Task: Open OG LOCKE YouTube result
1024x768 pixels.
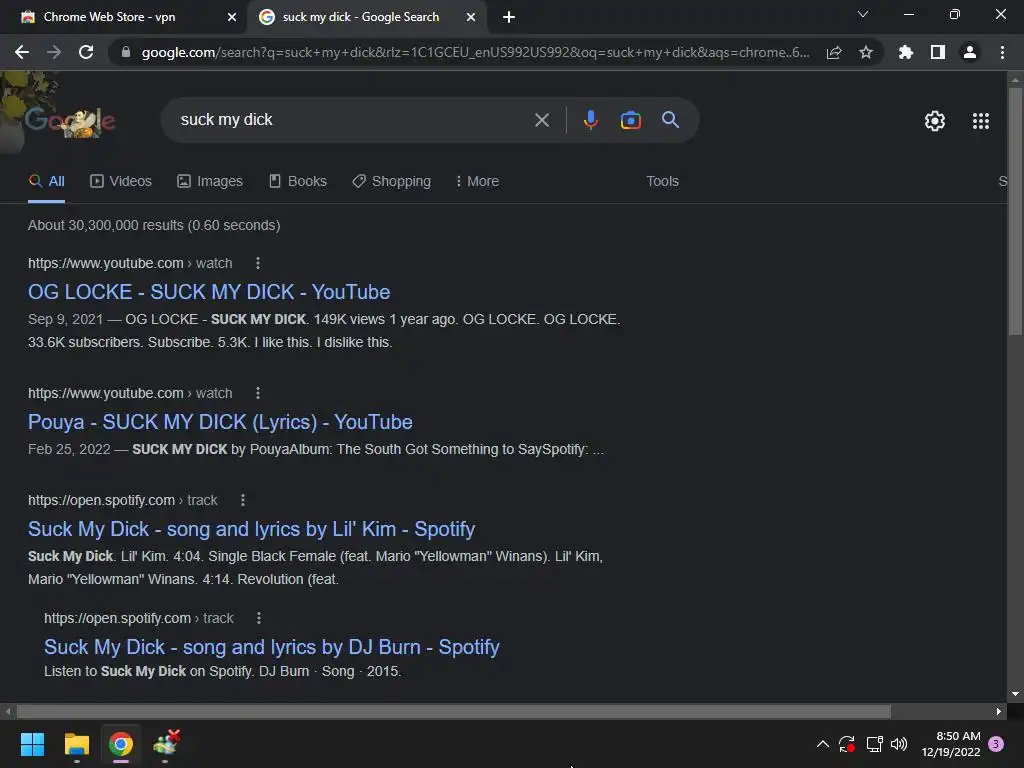Action: point(209,292)
